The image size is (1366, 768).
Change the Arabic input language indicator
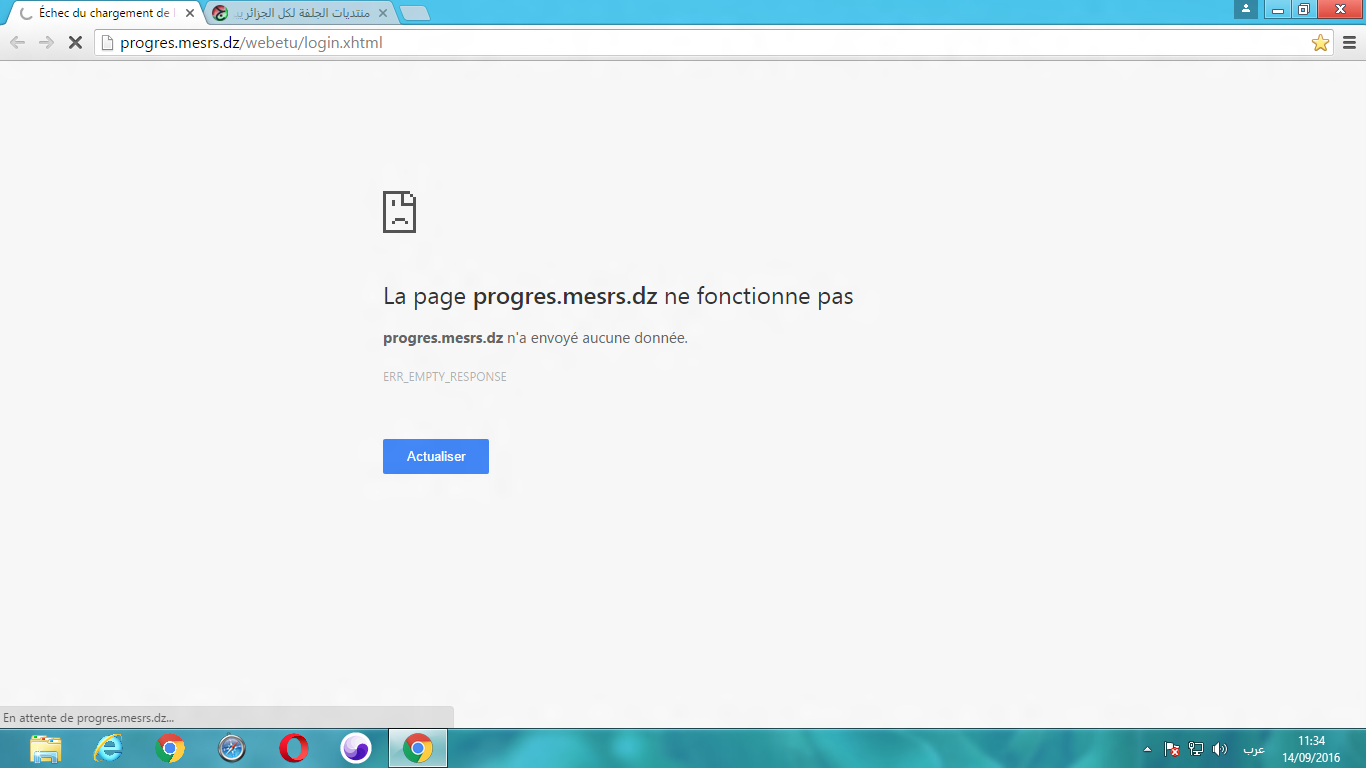click(x=1254, y=748)
